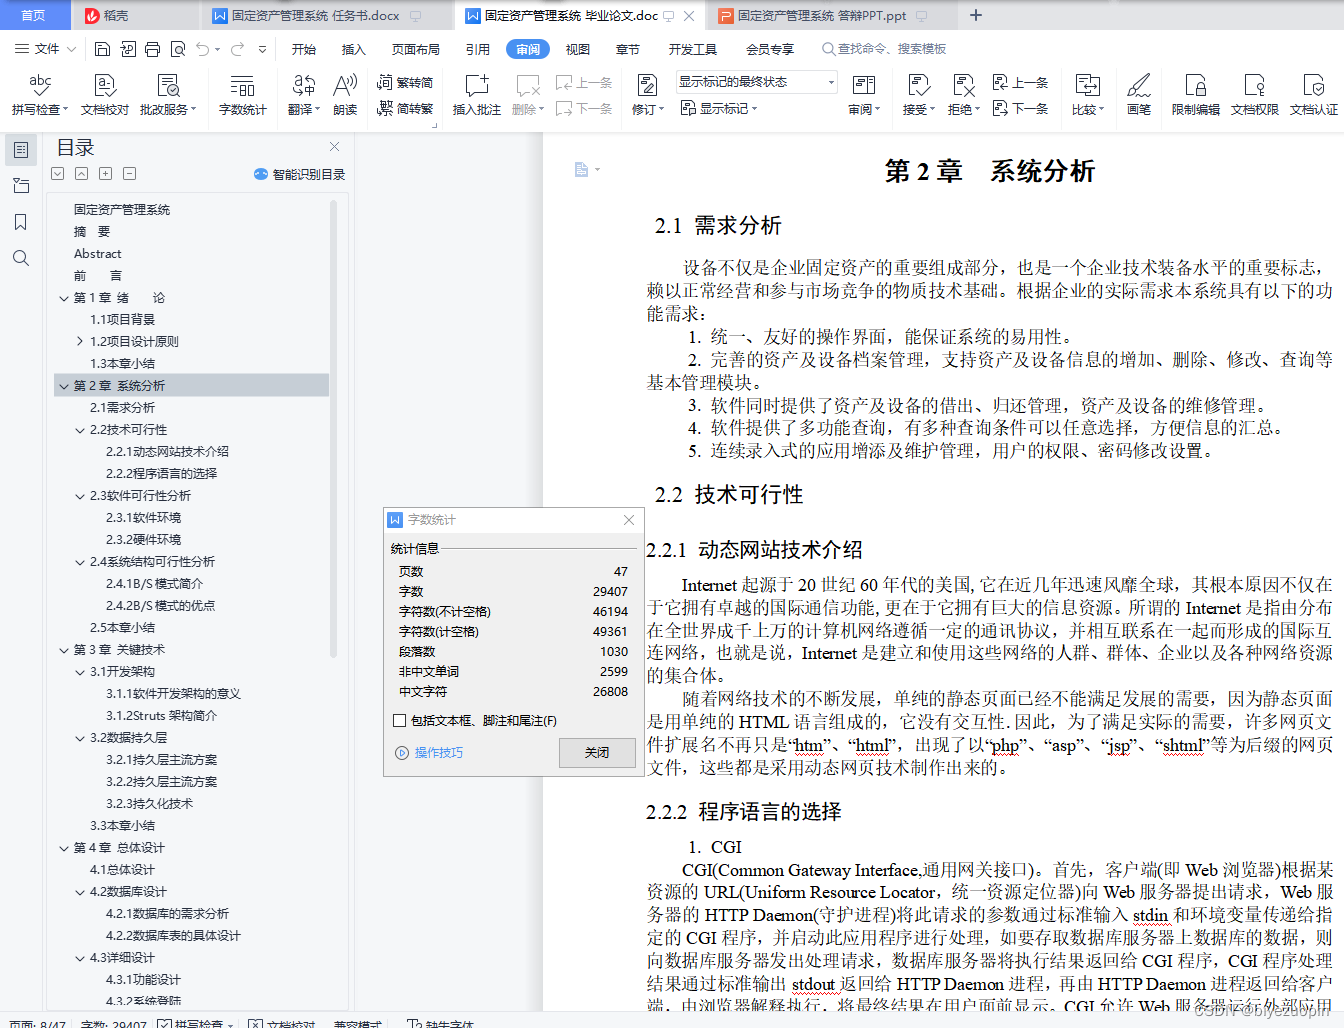This screenshot has width=1344, height=1028.
Task: Click the redo arrow icon
Action: [x=237, y=49]
